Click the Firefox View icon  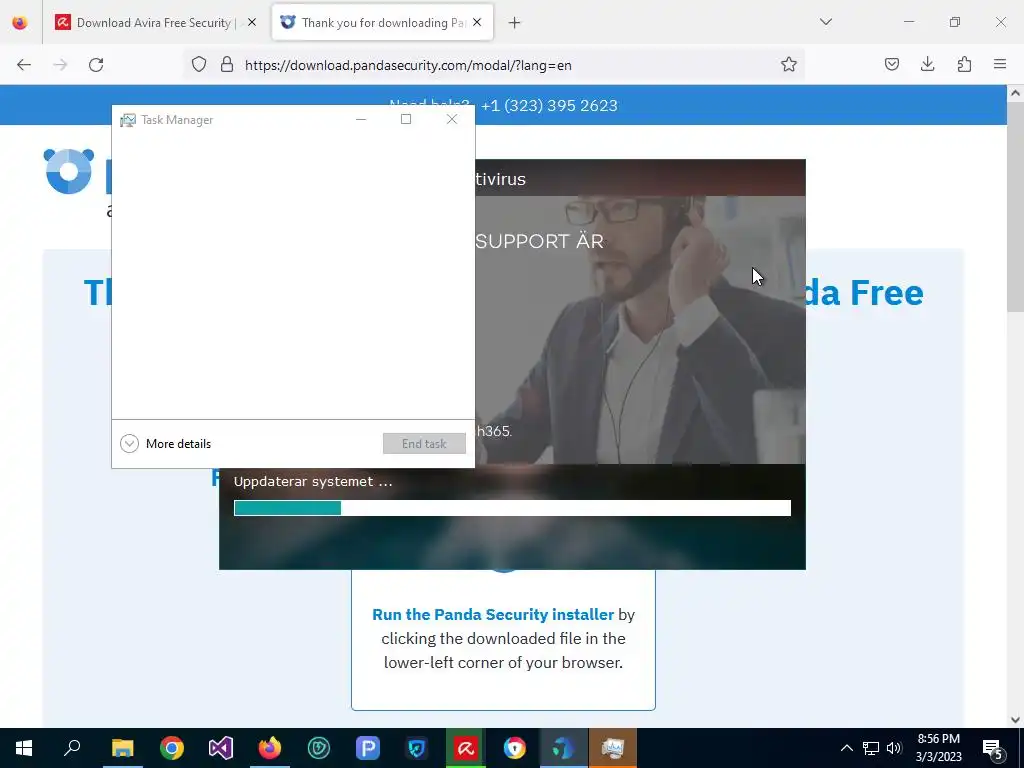pos(20,23)
